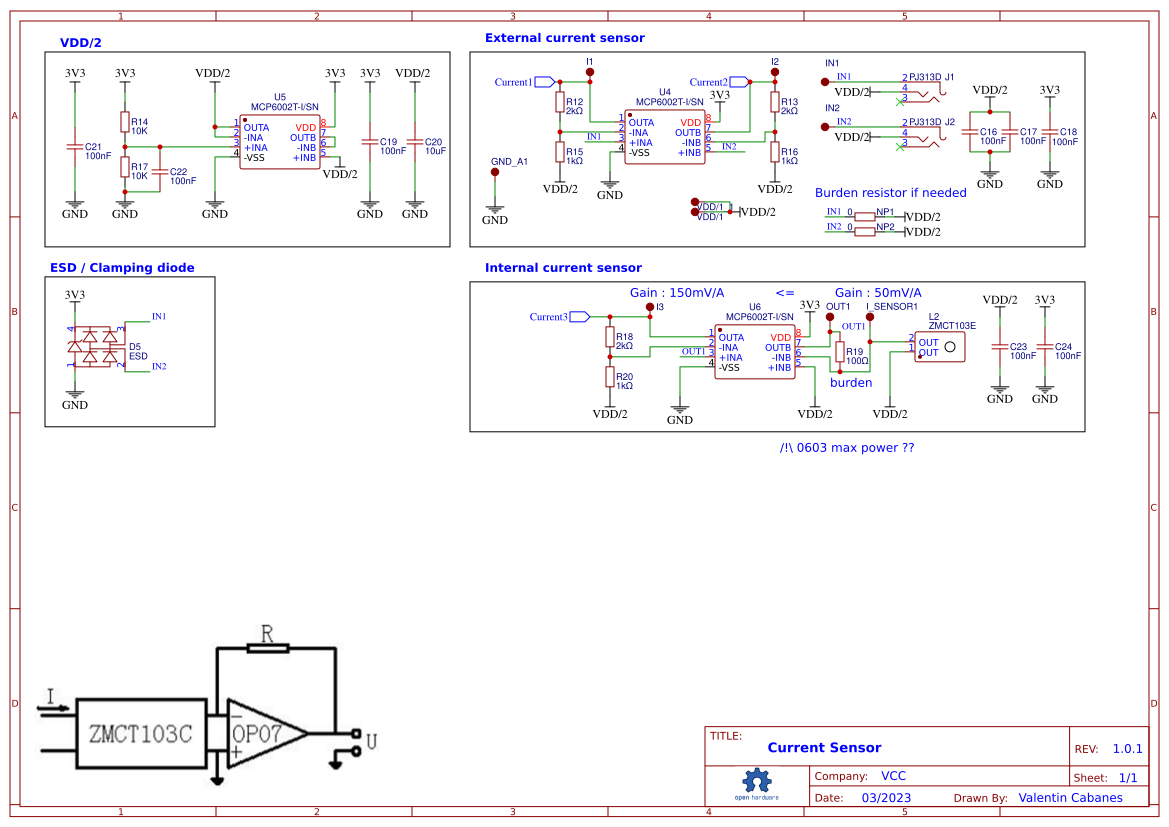Click the 'Internal current sensor' section title
The width and height of the screenshot is (1169, 827).
pyautogui.click(x=563, y=267)
